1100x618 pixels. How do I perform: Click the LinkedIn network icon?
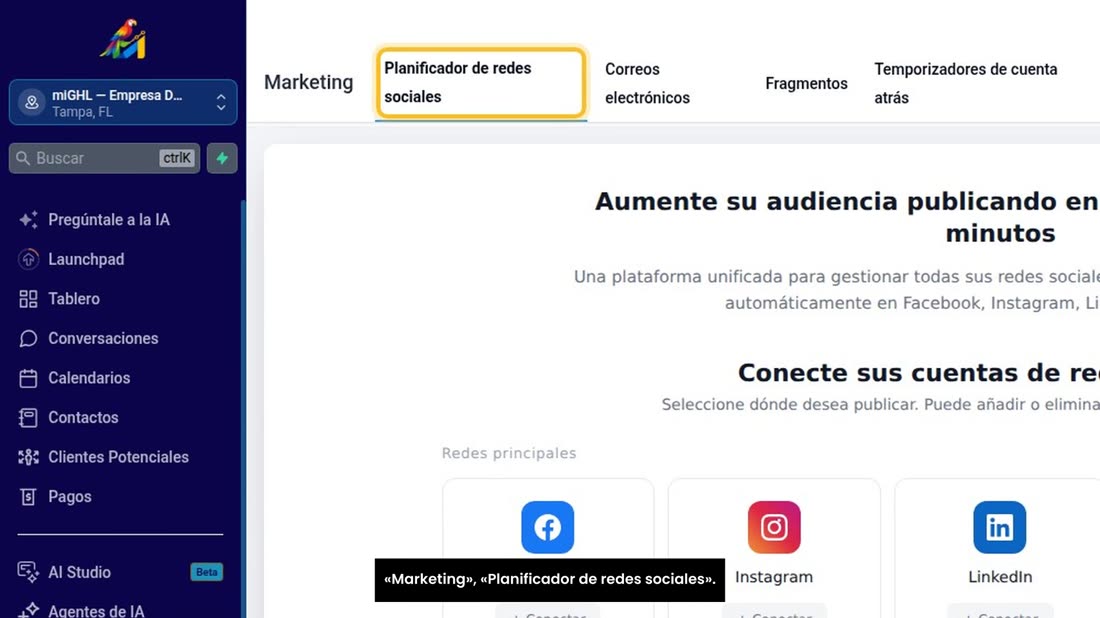coord(1000,527)
